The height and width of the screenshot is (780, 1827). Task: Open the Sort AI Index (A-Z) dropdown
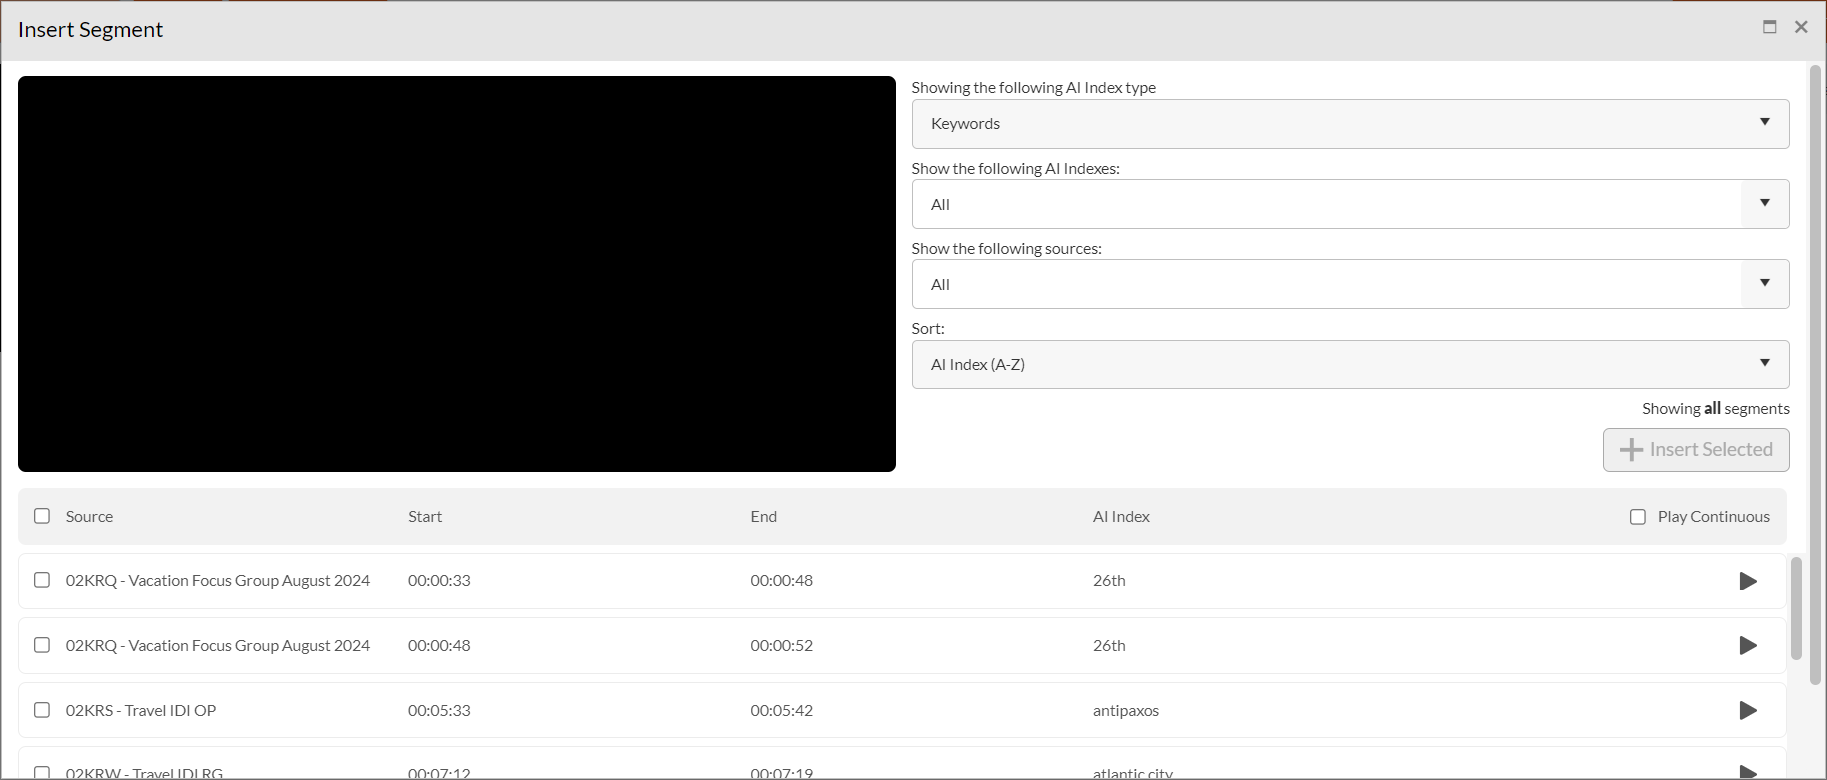click(1350, 364)
